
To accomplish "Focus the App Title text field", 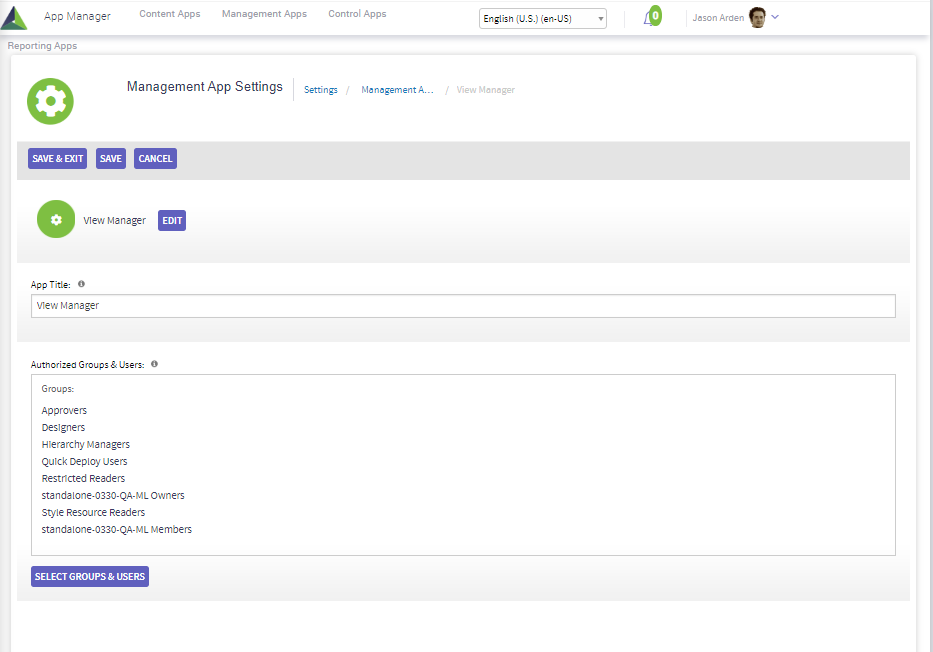I will 463,306.
